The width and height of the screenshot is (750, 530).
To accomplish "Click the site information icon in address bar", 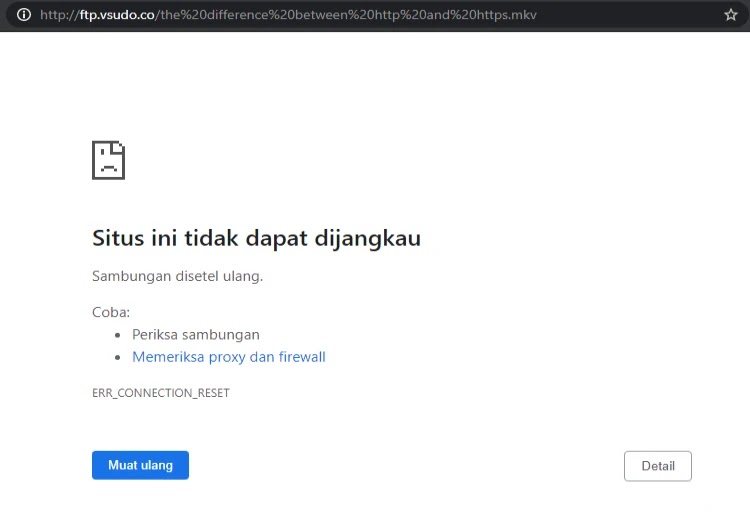I will point(23,15).
